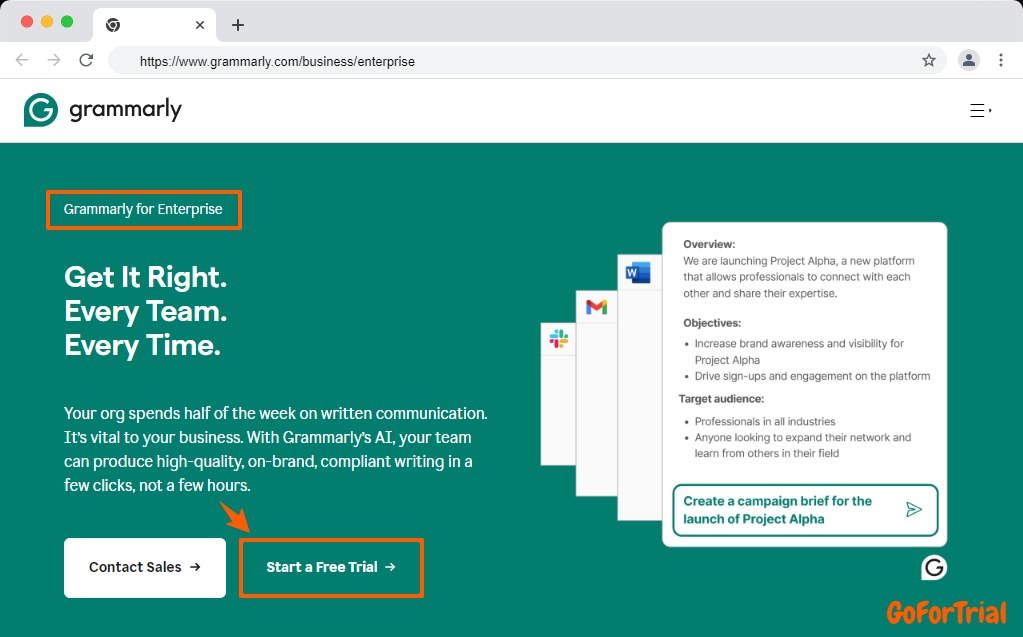This screenshot has height=637, width=1023.
Task: Click the 'Objectives:' heading in the card
Action: click(x=712, y=323)
